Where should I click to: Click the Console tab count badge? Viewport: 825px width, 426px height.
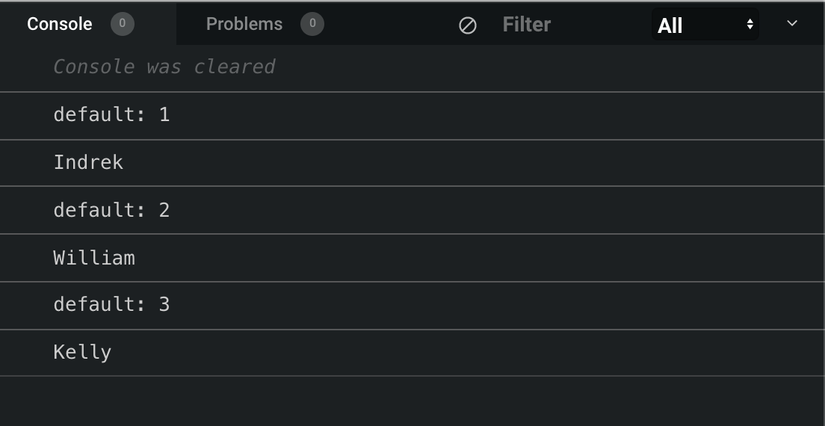pyautogui.click(x=122, y=24)
